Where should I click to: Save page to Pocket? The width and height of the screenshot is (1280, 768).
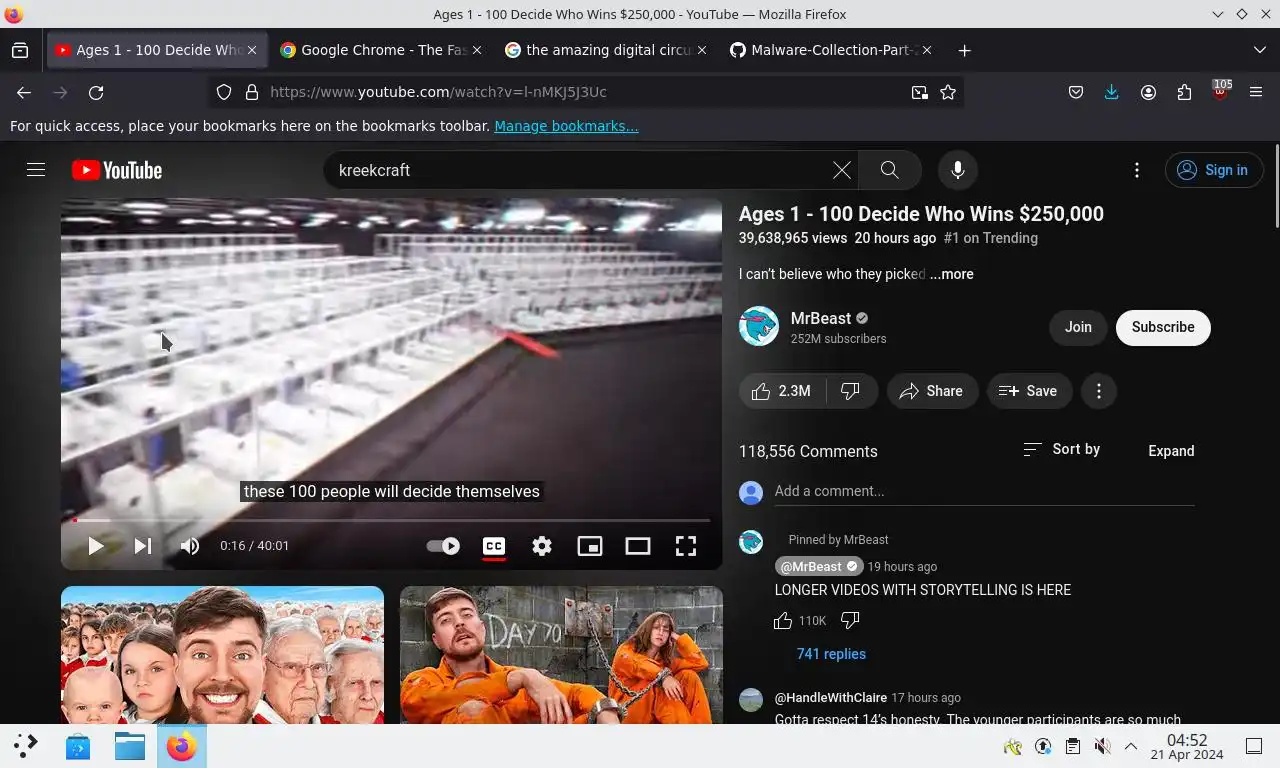click(1076, 92)
